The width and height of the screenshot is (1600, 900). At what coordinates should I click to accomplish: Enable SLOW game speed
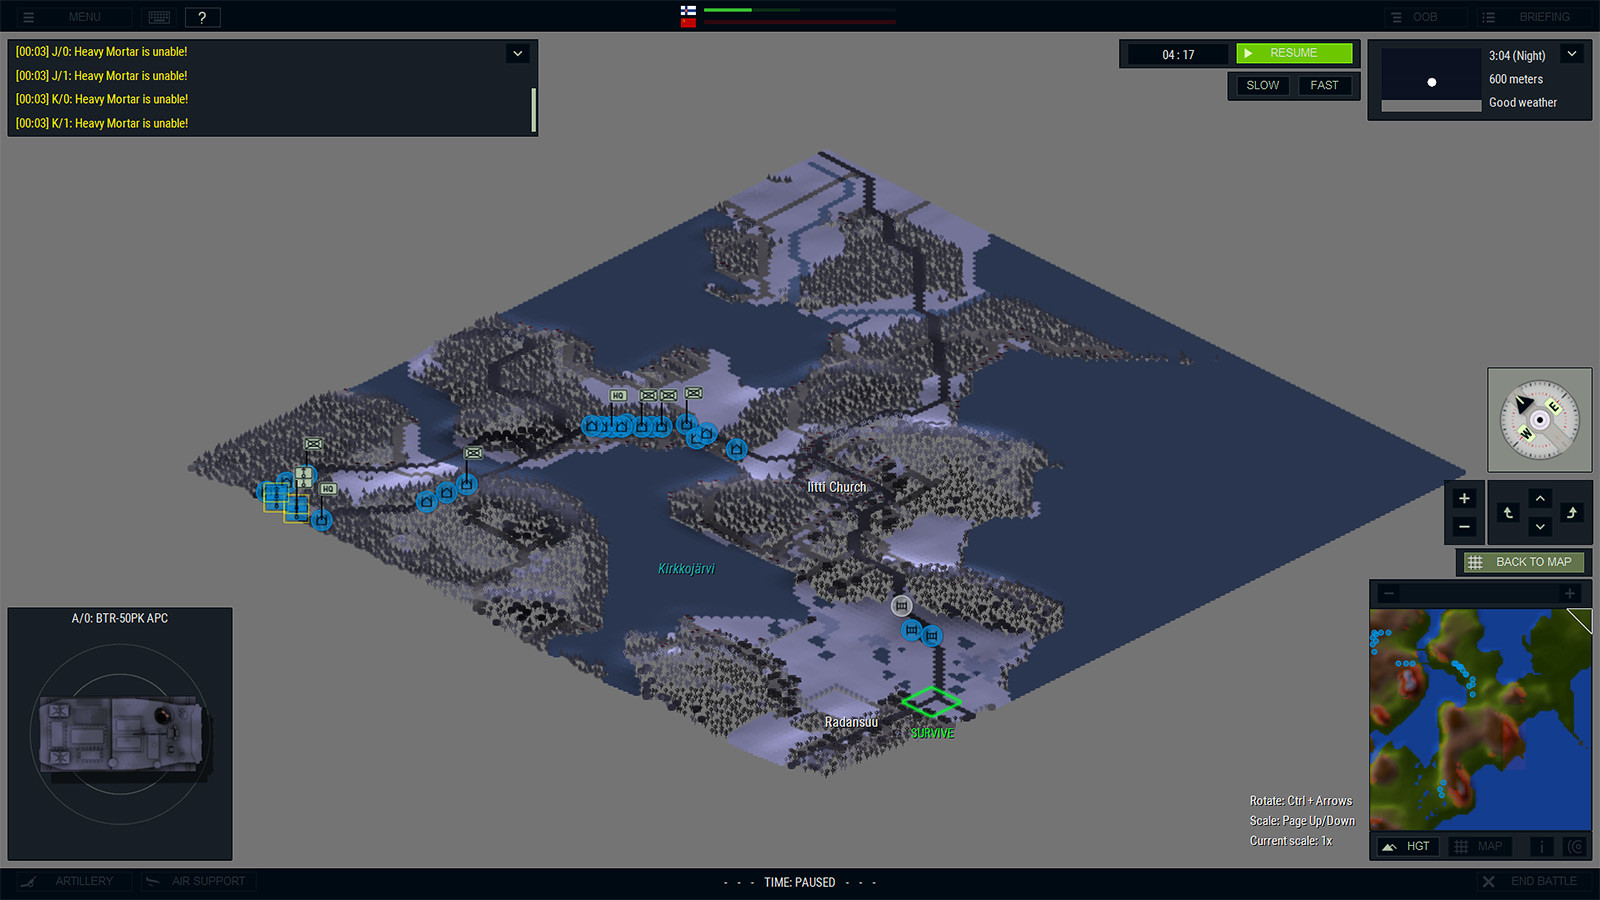1260,85
